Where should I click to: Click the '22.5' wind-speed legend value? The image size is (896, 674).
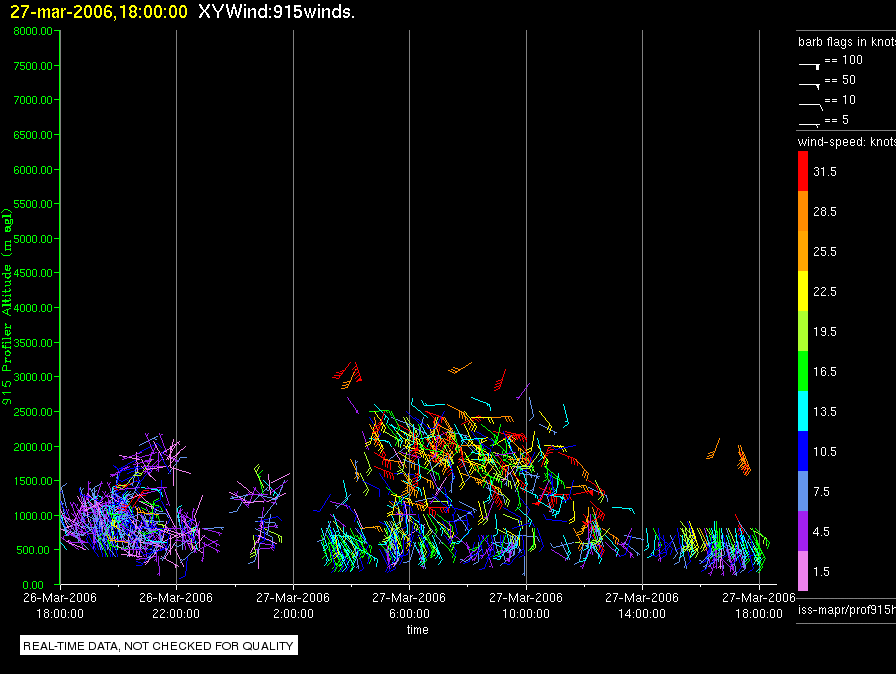(x=825, y=292)
